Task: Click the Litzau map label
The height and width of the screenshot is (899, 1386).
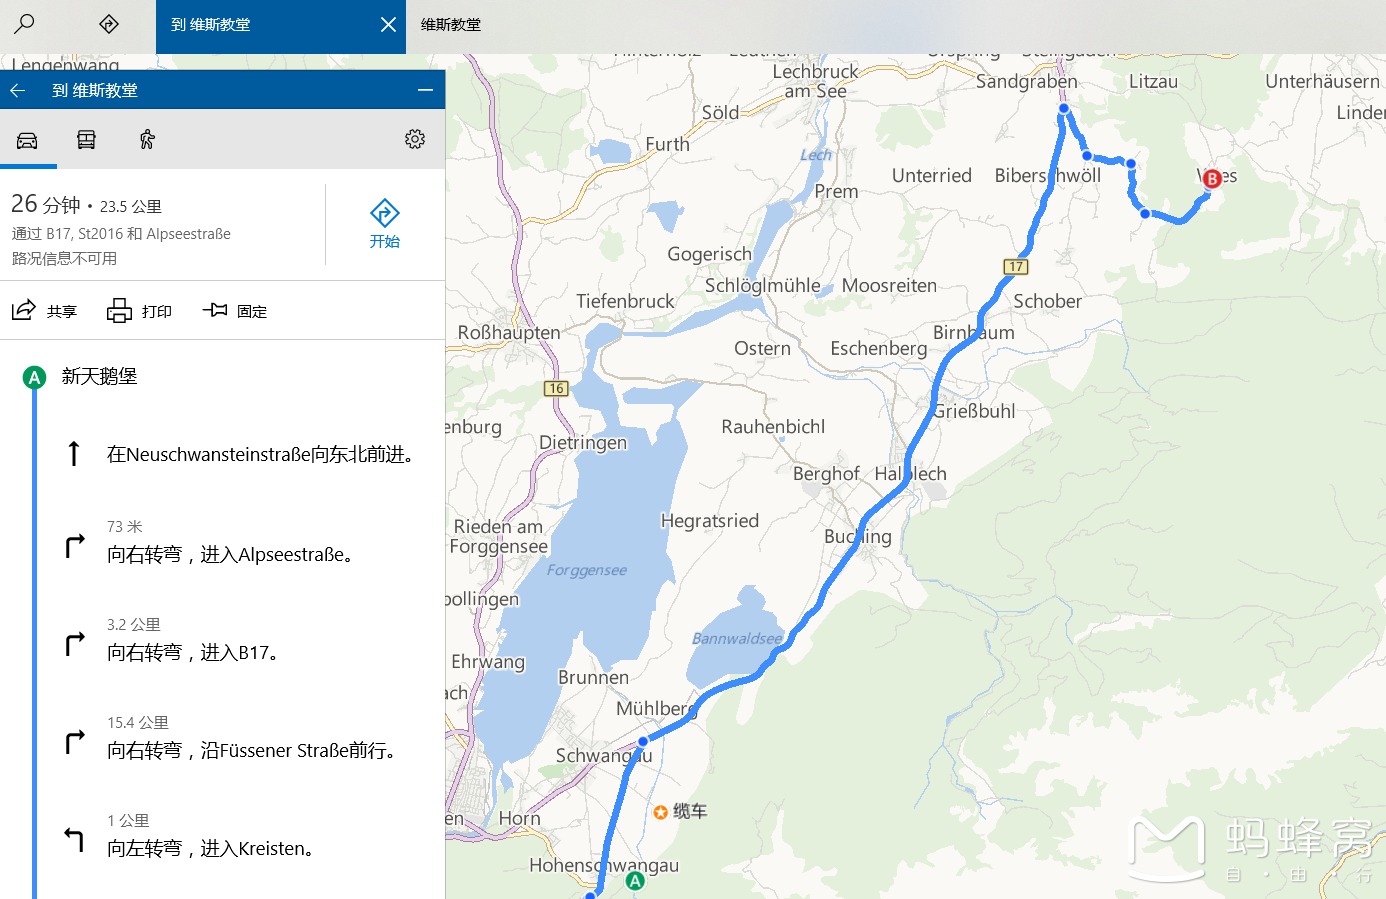Action: [1153, 82]
